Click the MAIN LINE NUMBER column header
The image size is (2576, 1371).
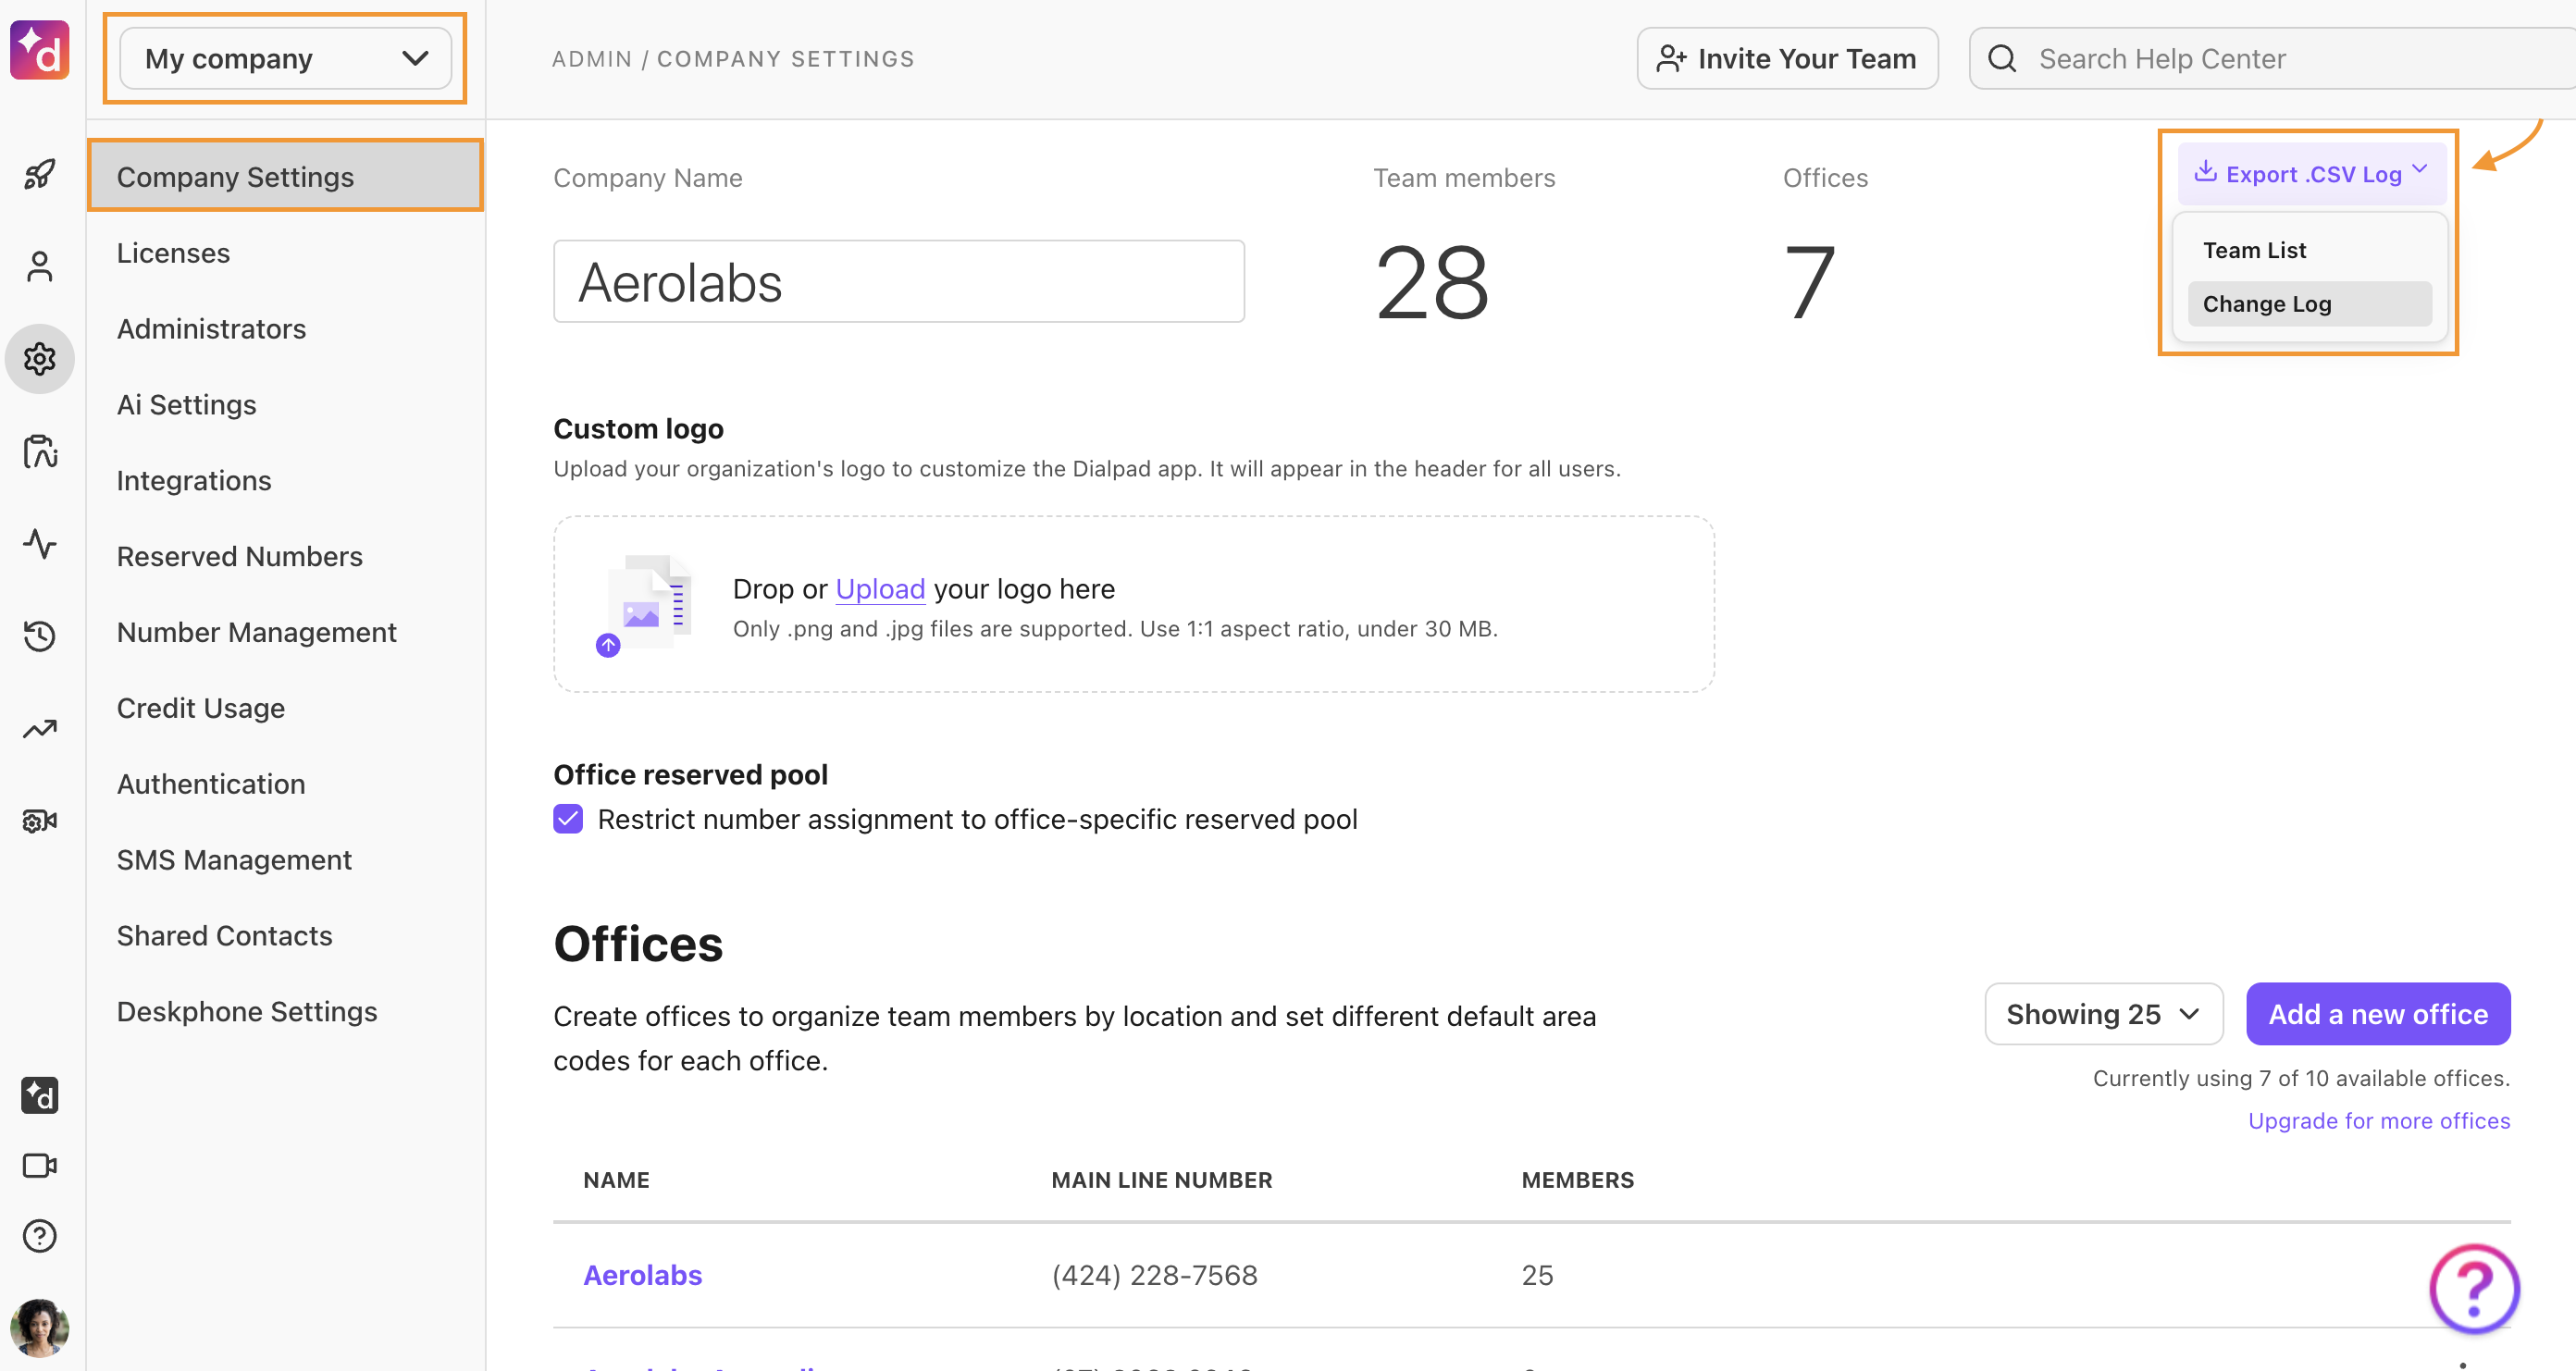tap(1162, 1180)
